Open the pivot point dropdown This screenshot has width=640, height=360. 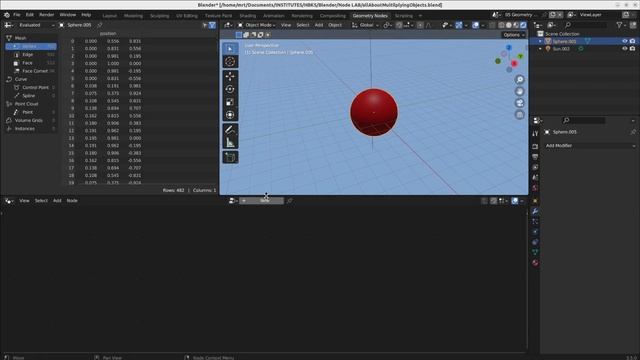[387, 25]
